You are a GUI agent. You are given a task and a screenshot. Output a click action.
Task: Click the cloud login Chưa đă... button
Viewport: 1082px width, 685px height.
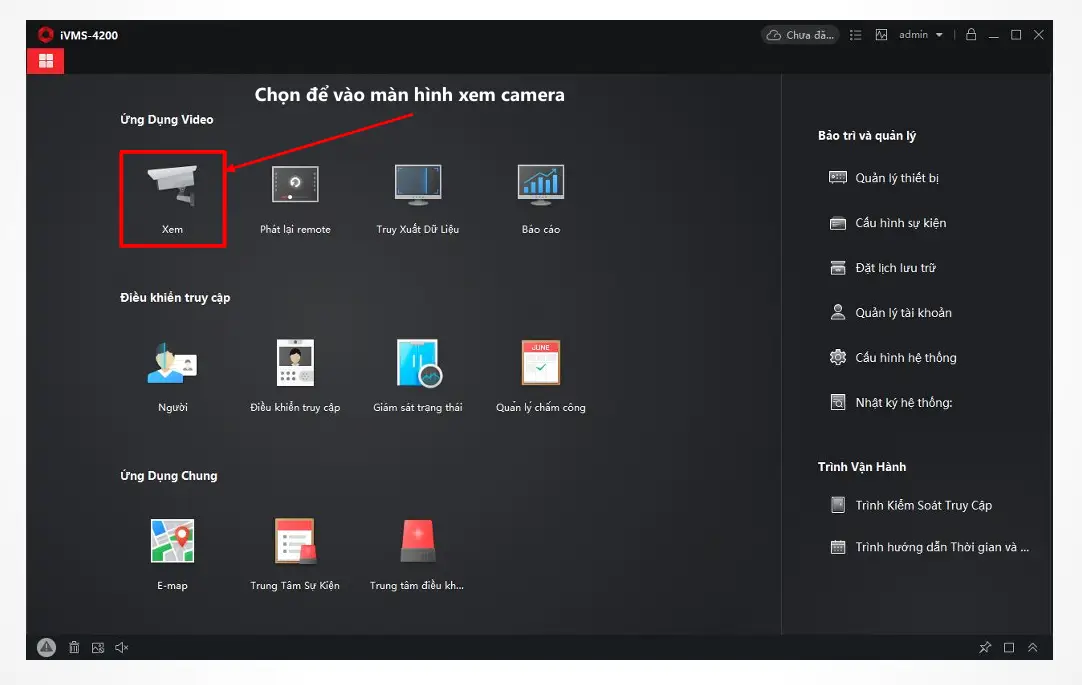[x=799, y=35]
